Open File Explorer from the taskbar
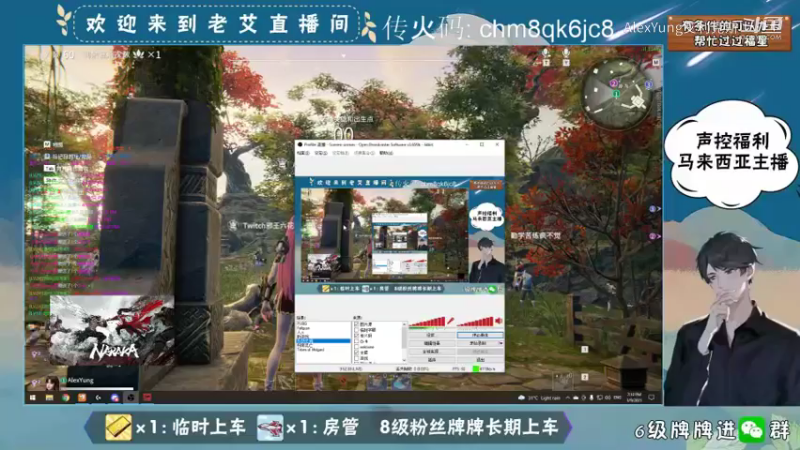Viewport: 800px width, 450px height. pos(49,397)
